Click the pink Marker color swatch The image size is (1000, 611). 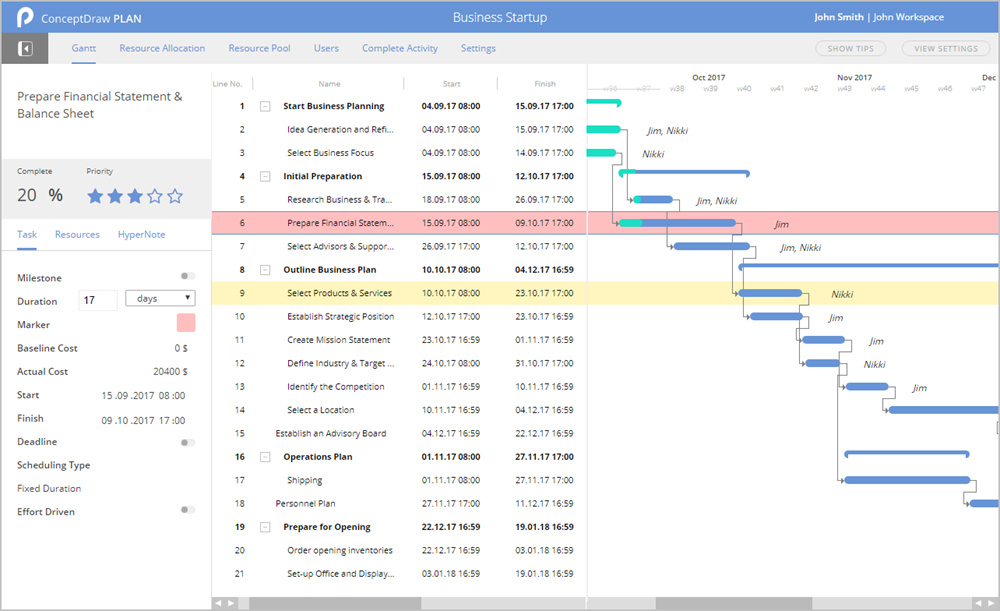tap(186, 323)
